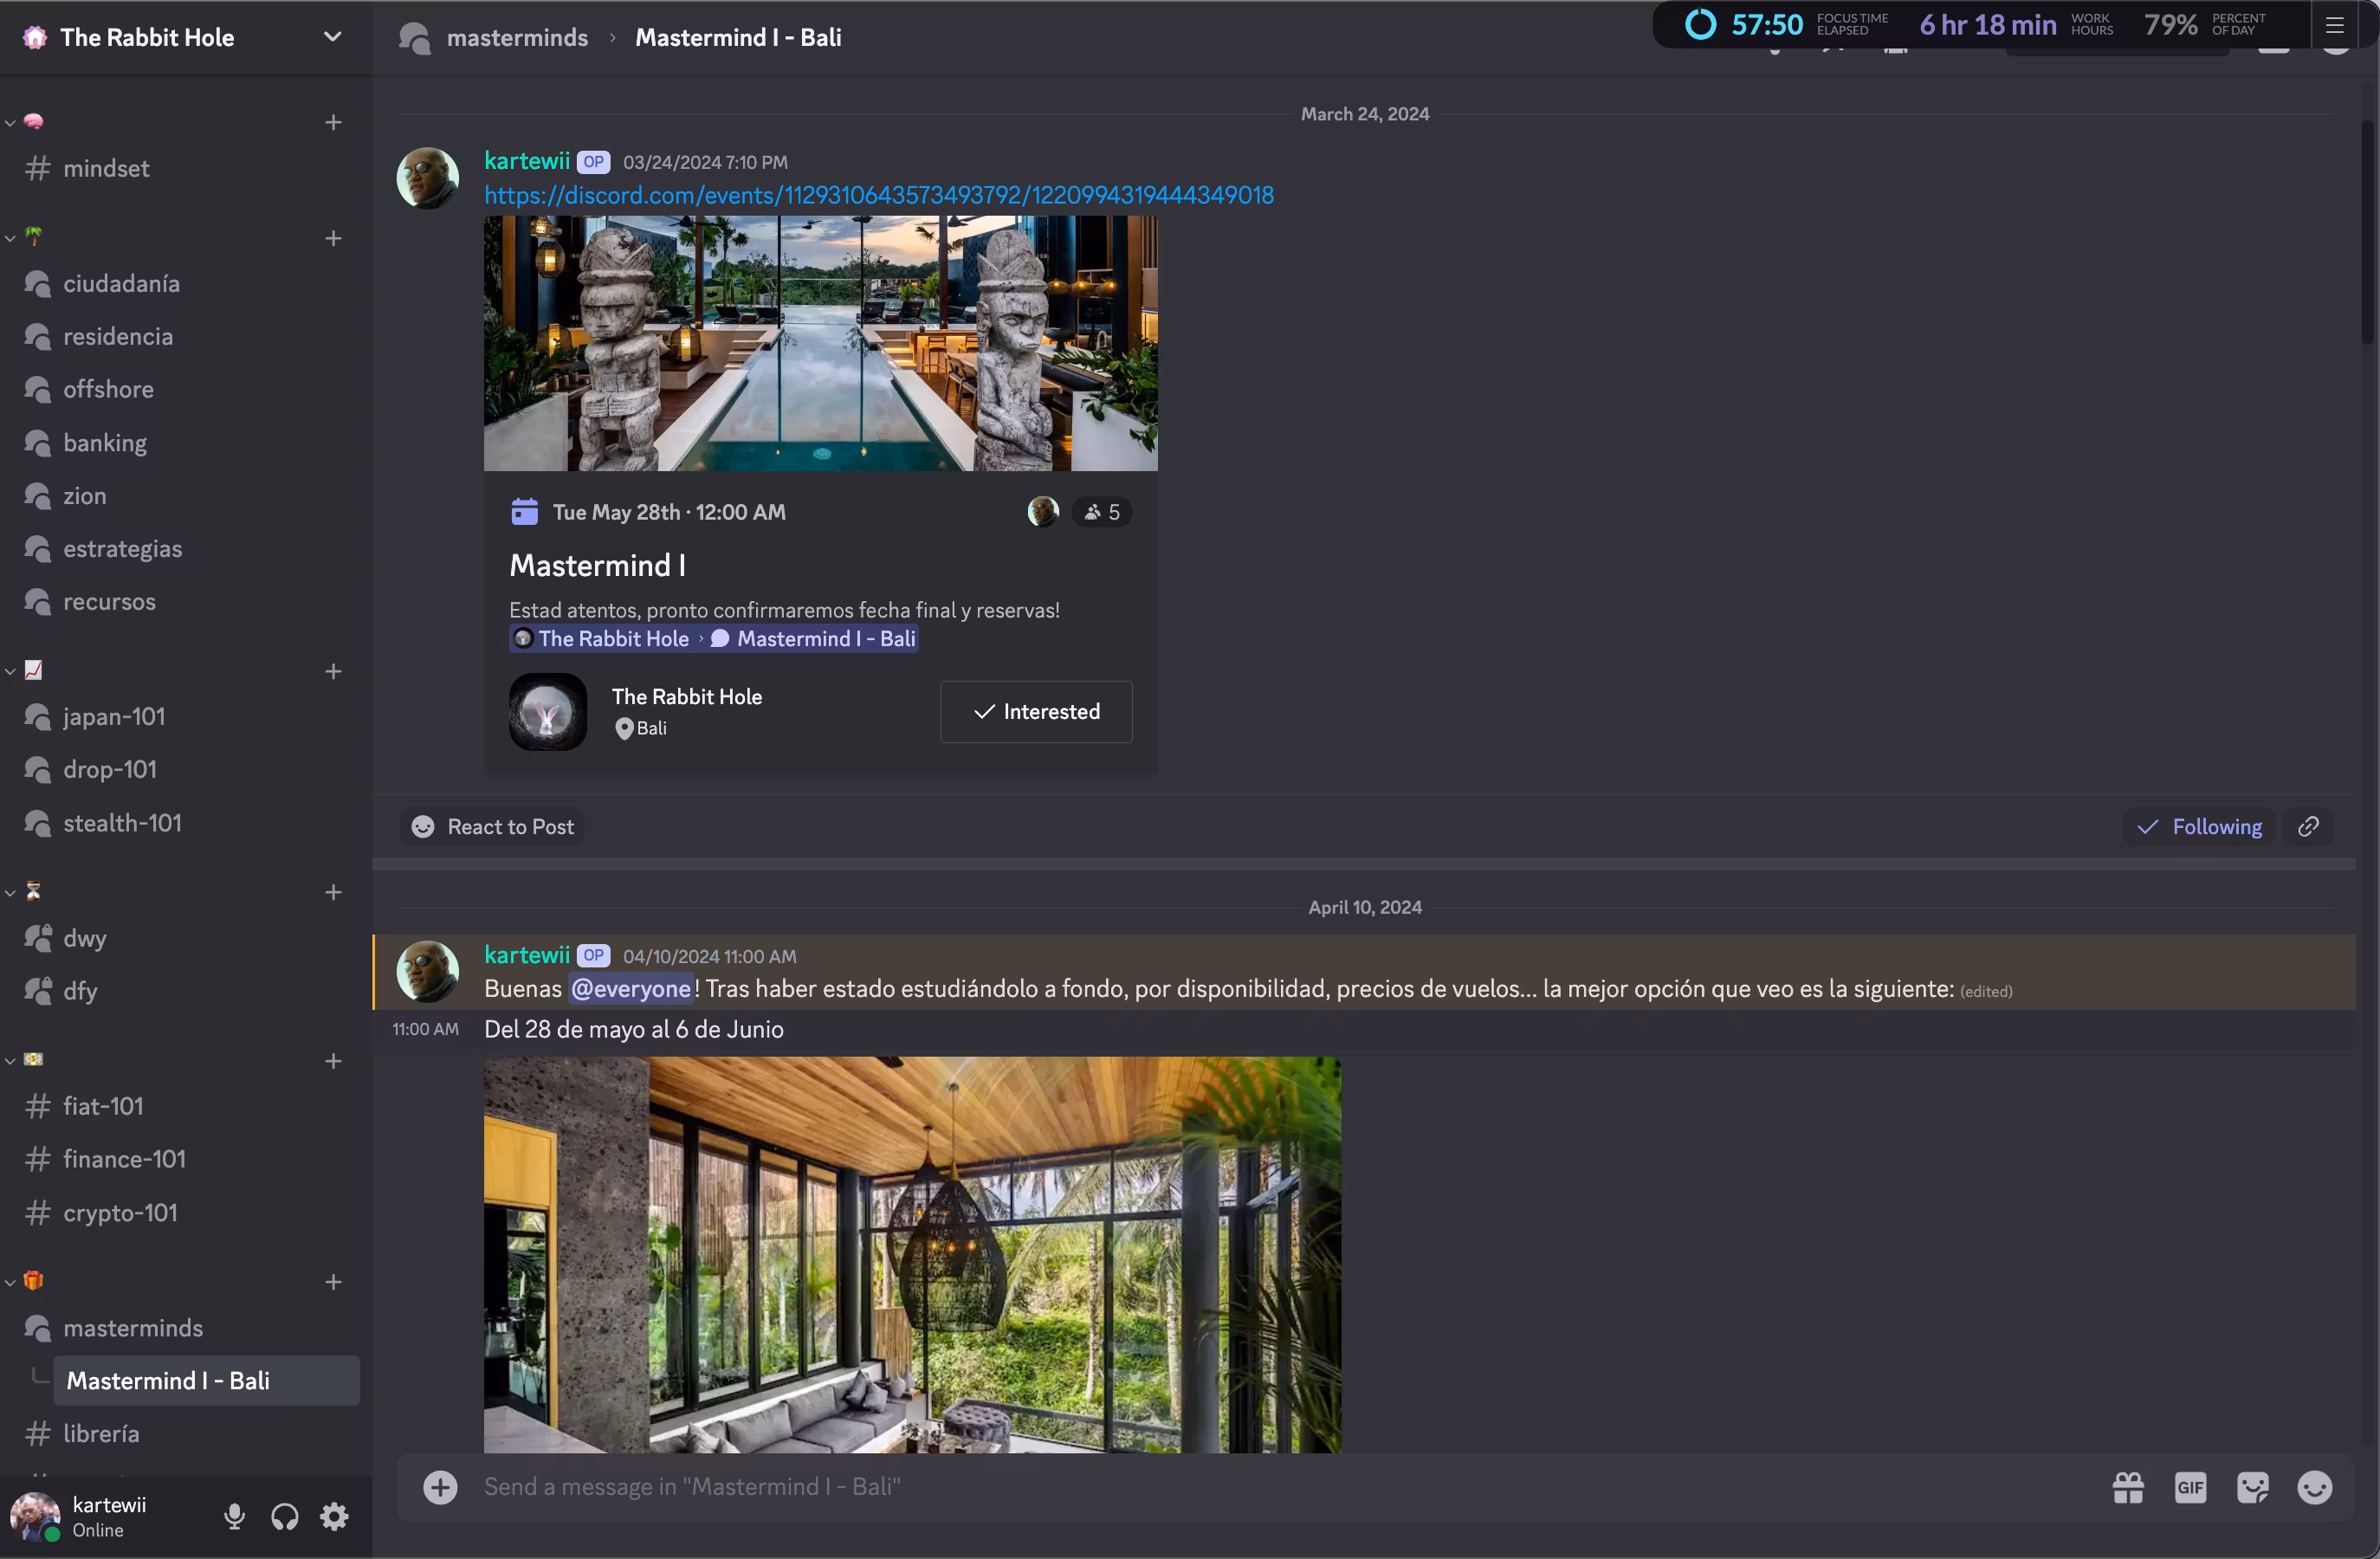Viewport: 2380px width, 1559px height.
Task: Deafen audio with the headphones icon
Action: (285, 1516)
